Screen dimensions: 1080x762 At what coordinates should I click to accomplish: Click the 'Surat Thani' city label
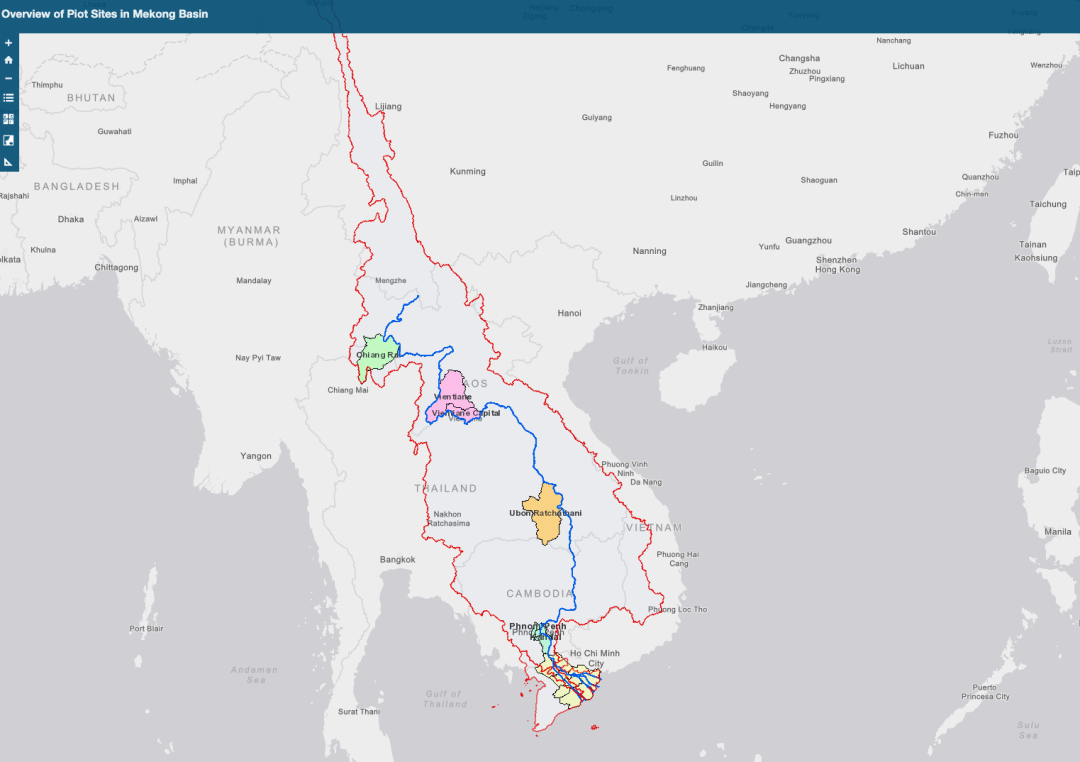pos(359,711)
